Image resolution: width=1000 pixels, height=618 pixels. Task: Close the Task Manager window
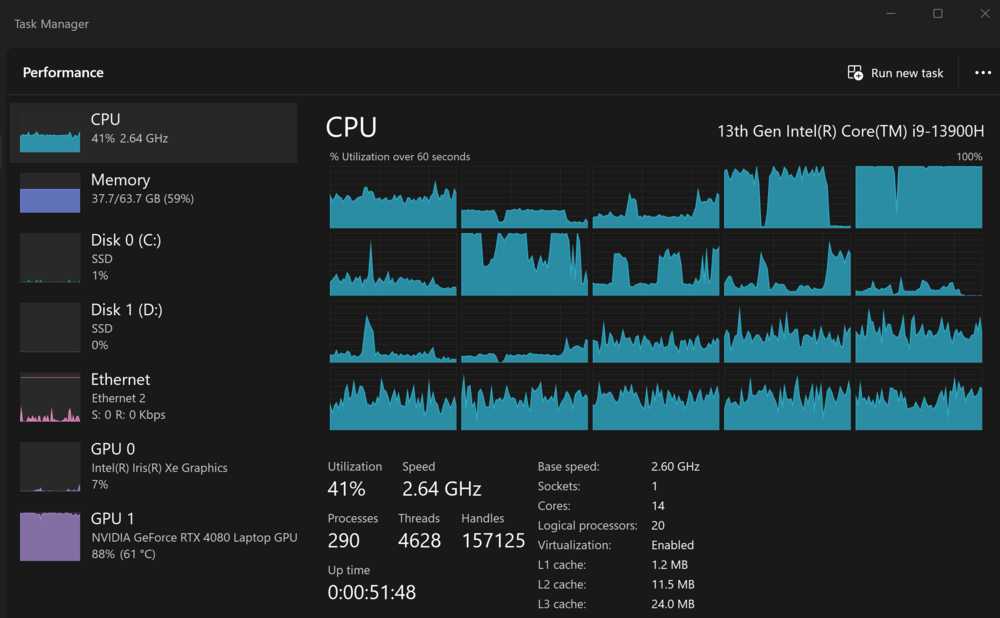(984, 13)
